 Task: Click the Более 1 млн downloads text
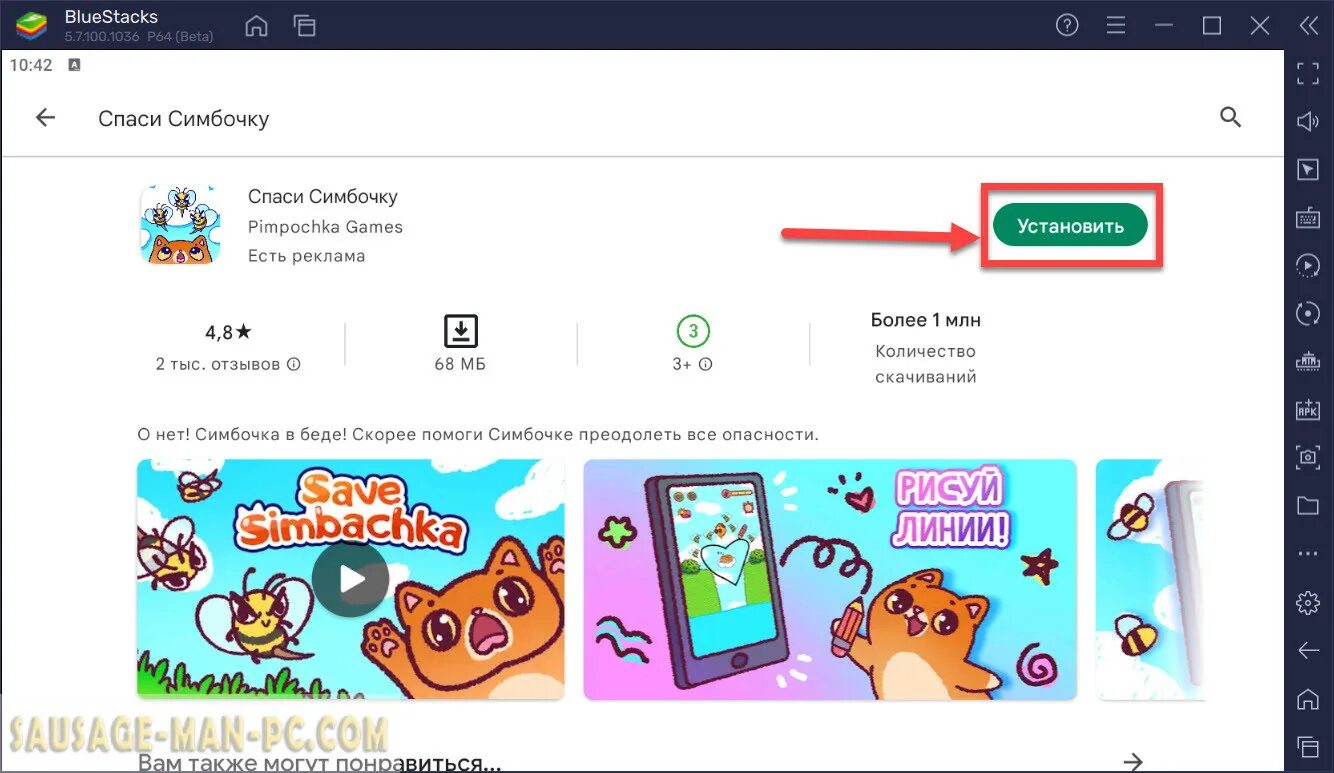click(x=926, y=320)
